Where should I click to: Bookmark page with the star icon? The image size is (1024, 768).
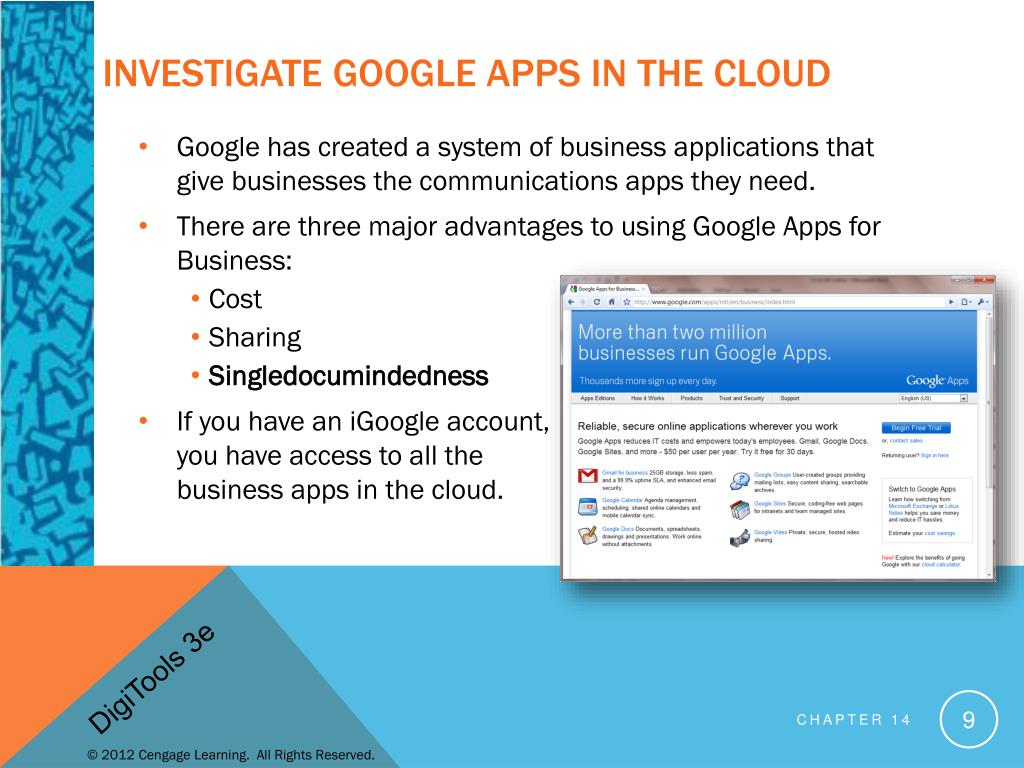click(x=627, y=302)
